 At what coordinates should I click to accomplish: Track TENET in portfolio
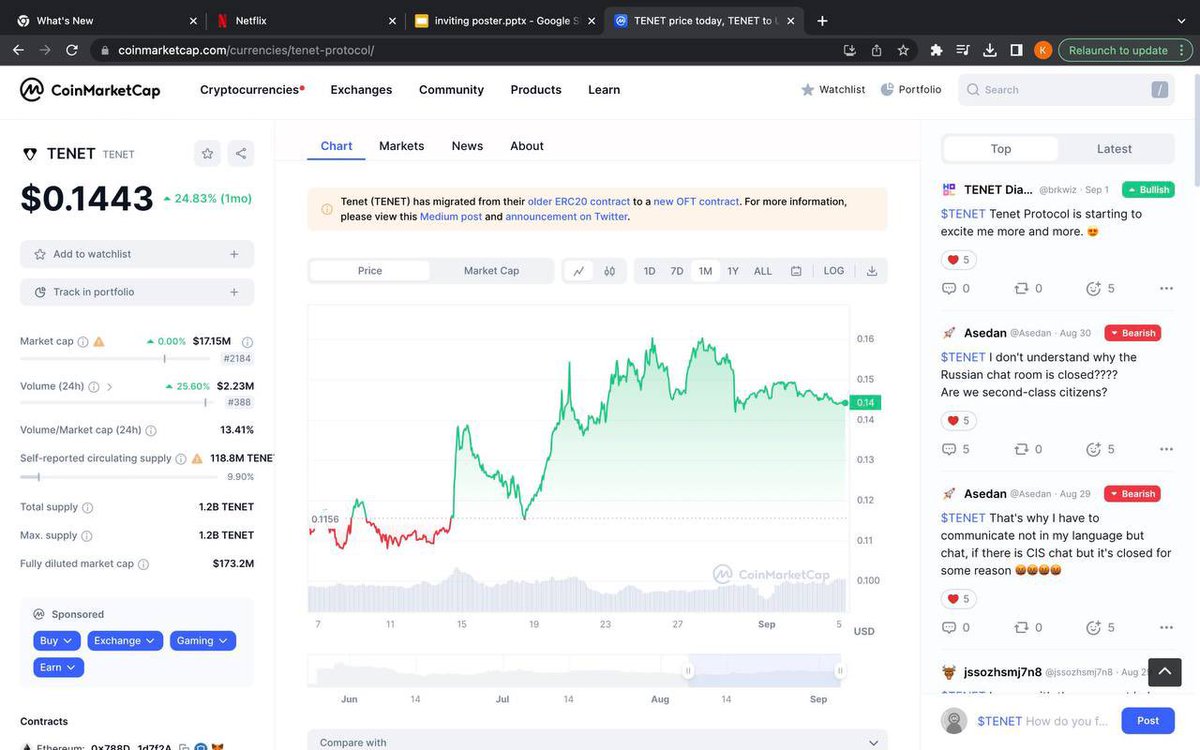(137, 292)
